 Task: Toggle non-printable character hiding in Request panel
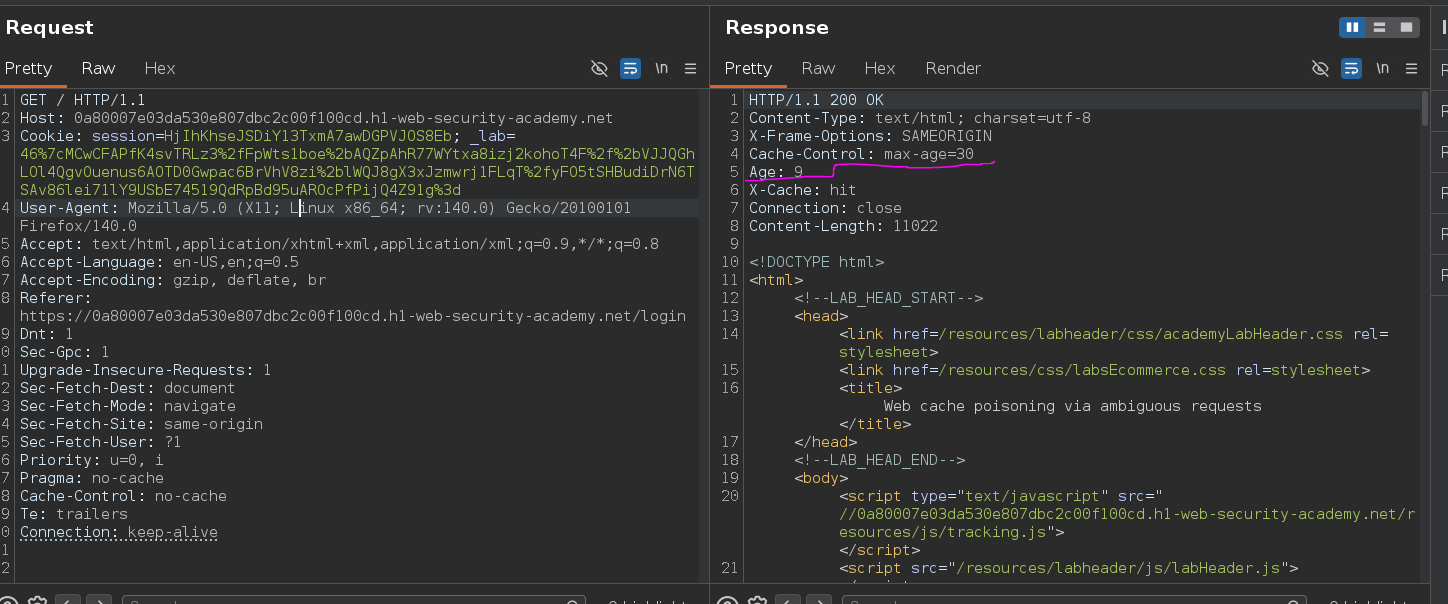599,69
